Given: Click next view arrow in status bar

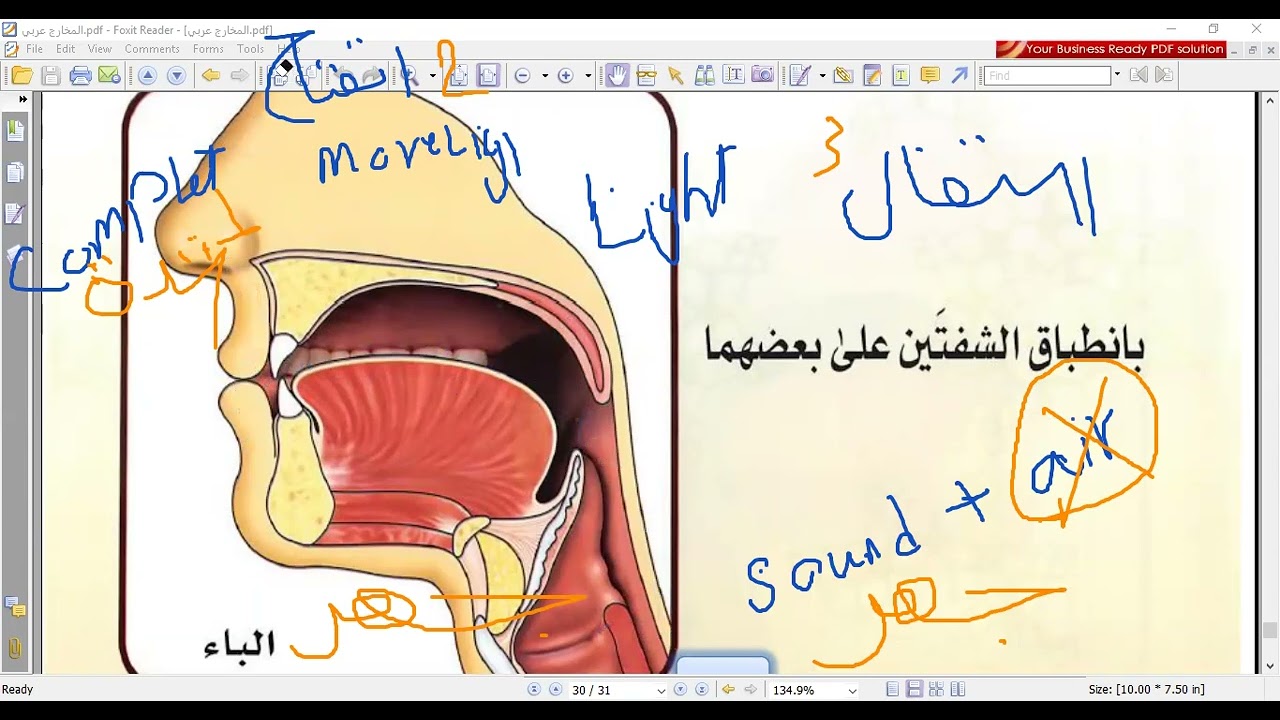Looking at the screenshot, I should tap(750, 690).
